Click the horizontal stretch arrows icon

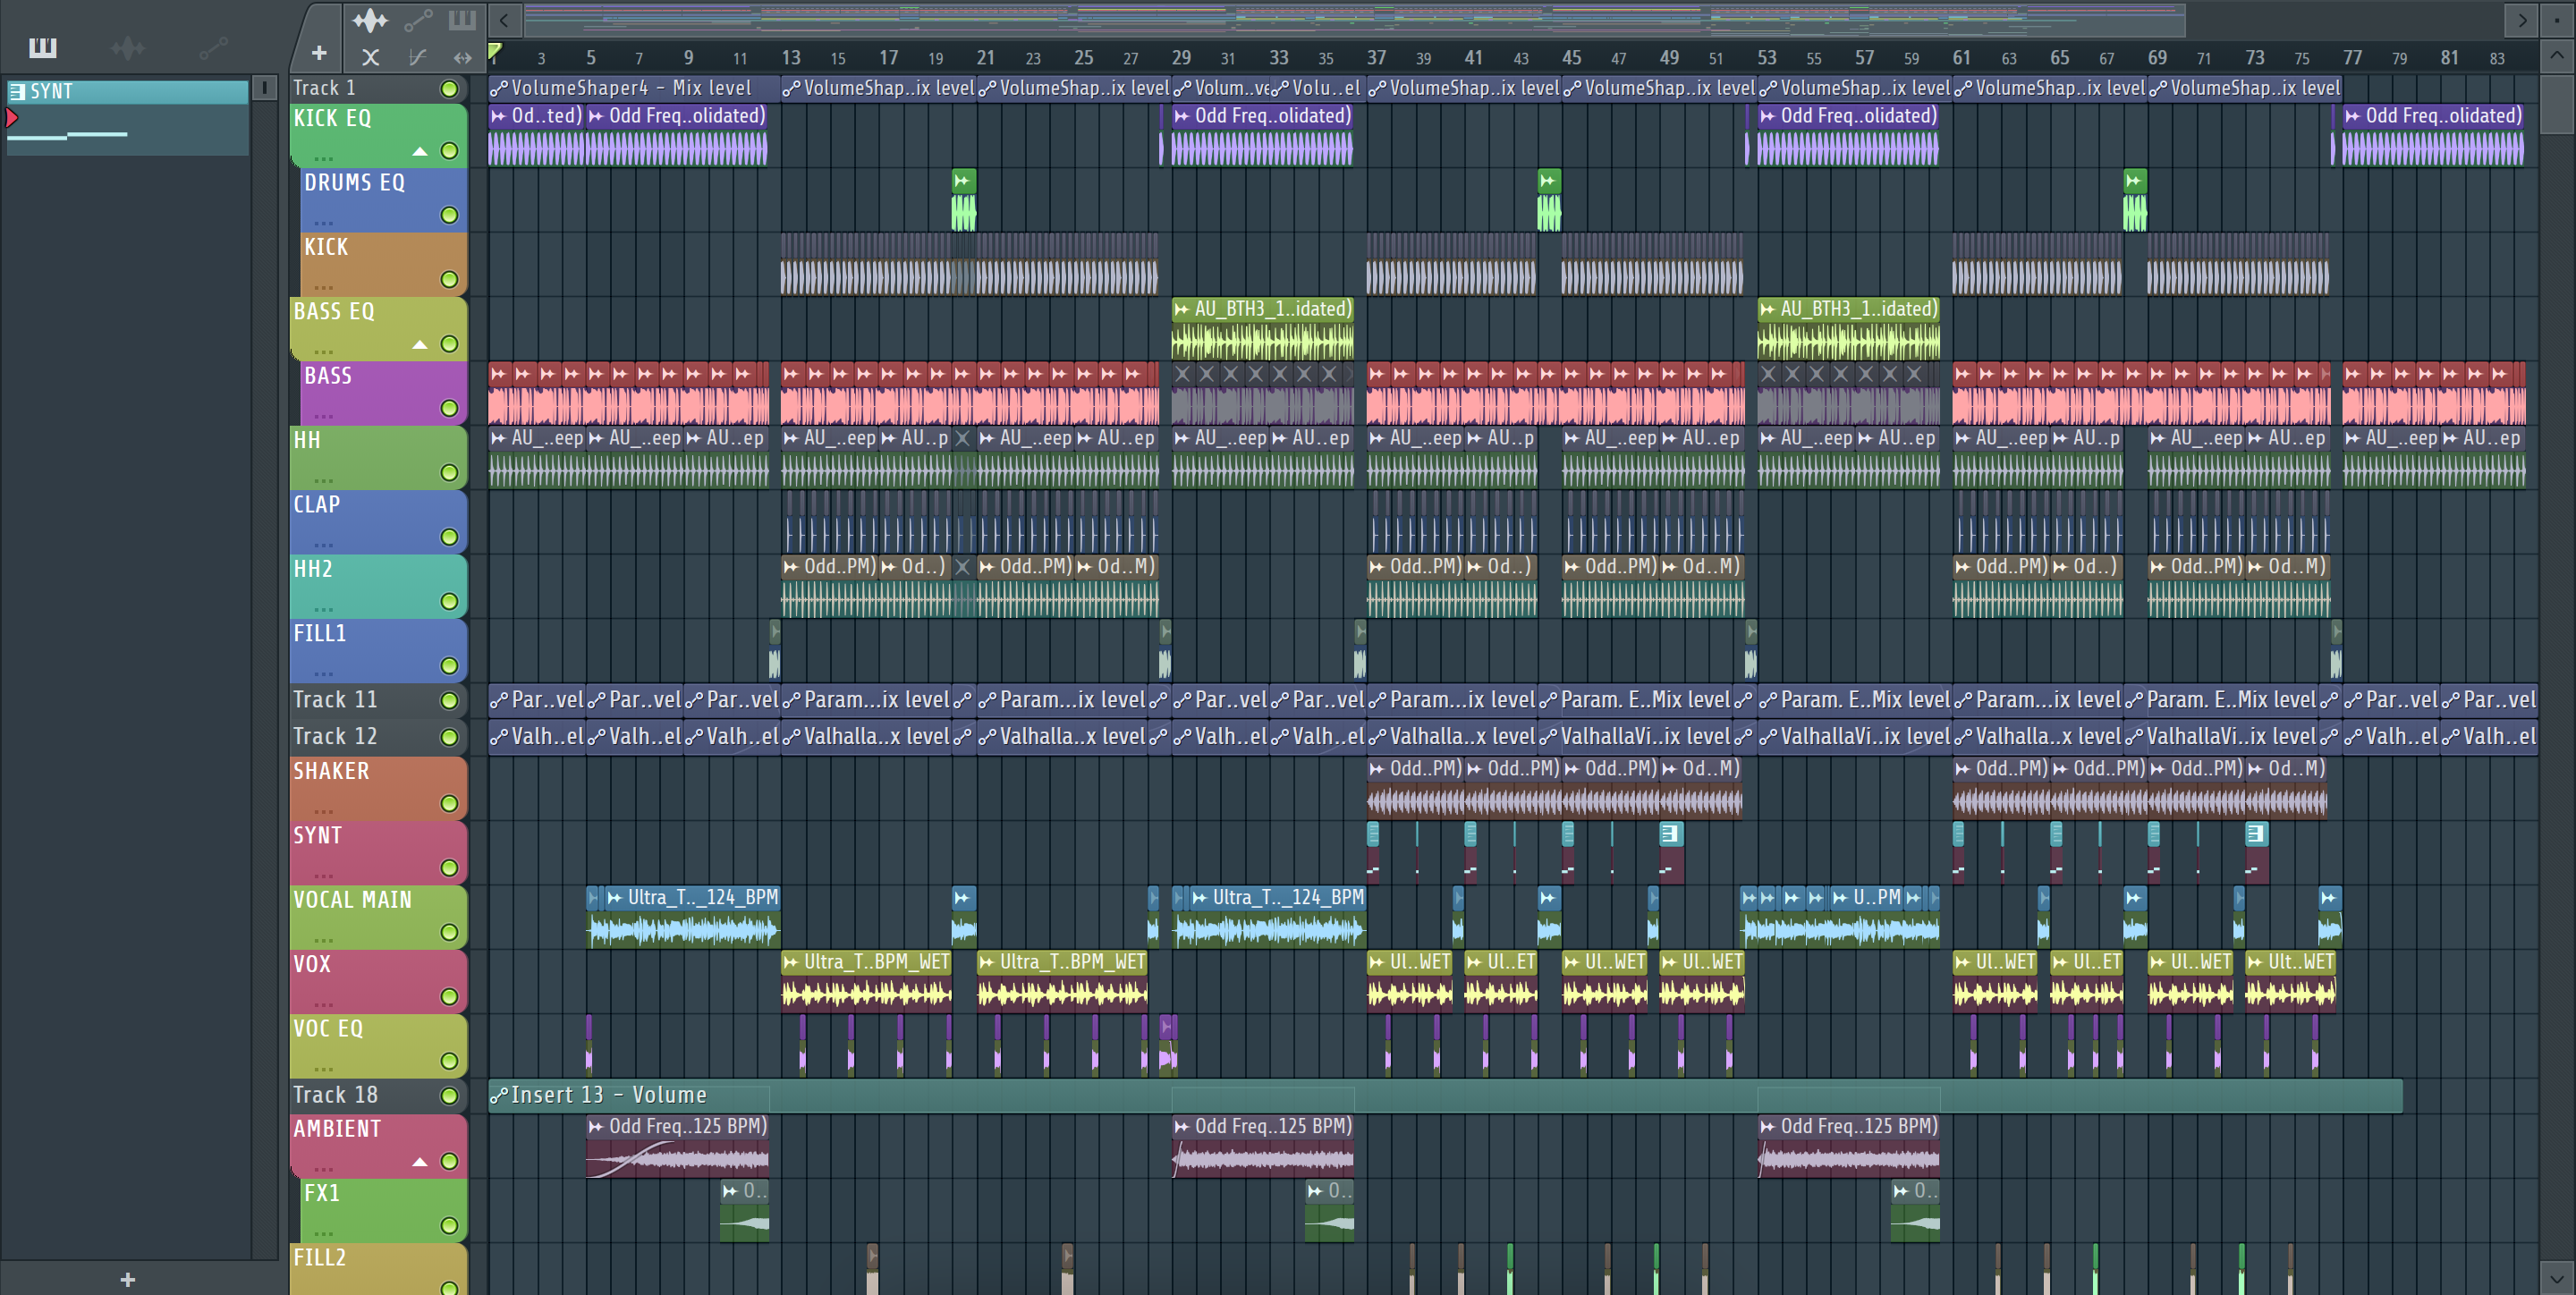[x=462, y=57]
